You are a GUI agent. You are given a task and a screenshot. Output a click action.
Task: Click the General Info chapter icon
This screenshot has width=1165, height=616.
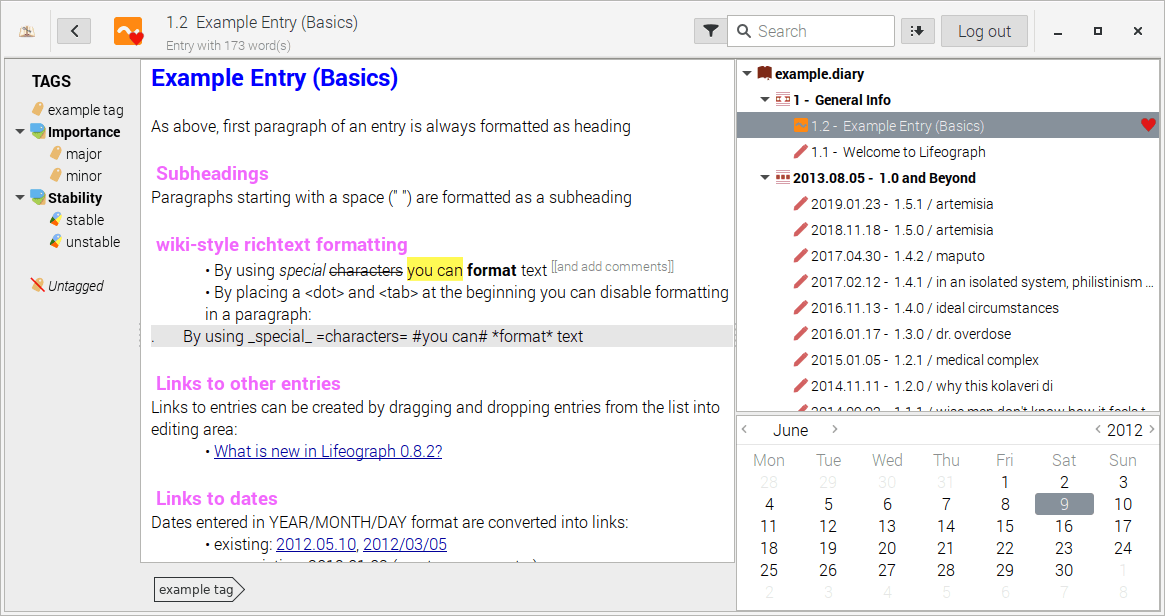coord(782,99)
